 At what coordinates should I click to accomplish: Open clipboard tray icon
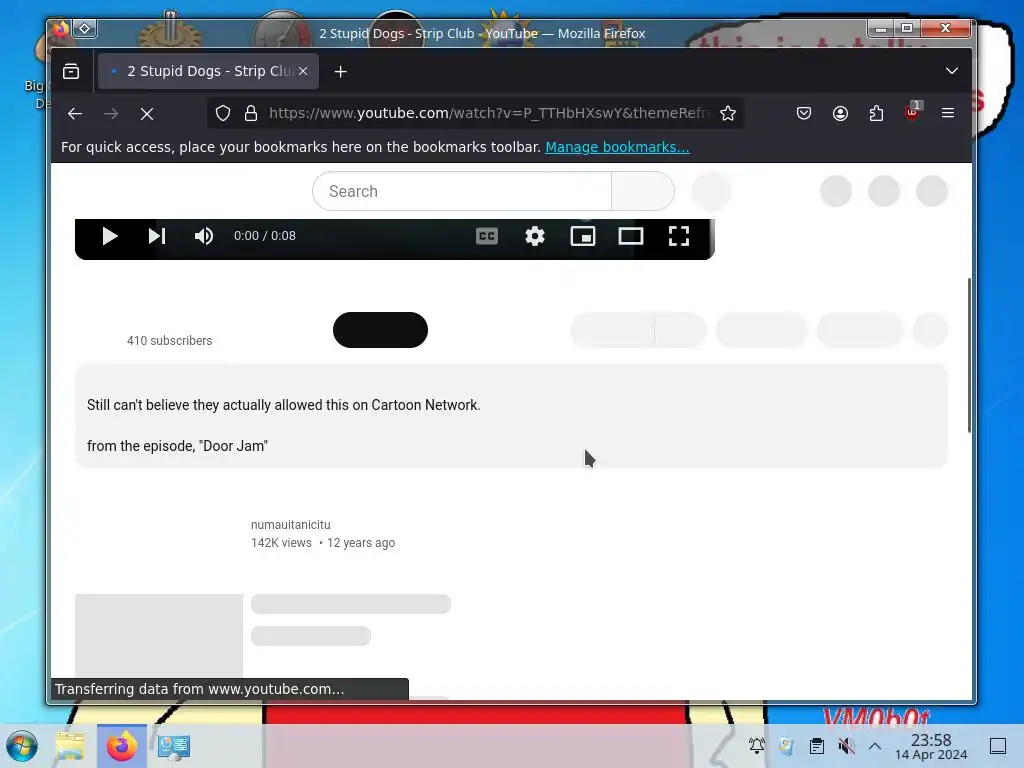pyautogui.click(x=816, y=745)
